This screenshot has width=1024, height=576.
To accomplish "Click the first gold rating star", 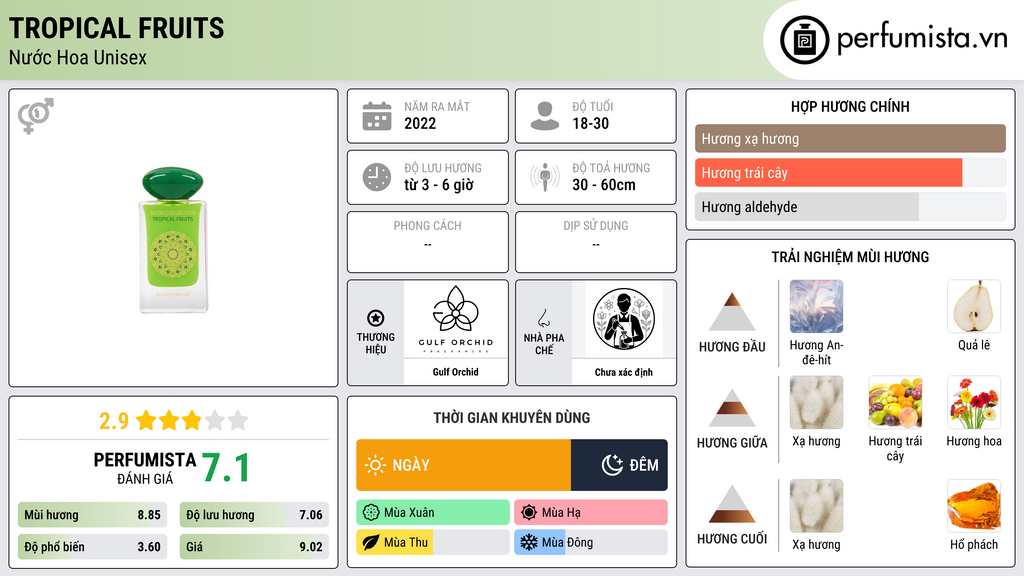I will pyautogui.click(x=146, y=420).
